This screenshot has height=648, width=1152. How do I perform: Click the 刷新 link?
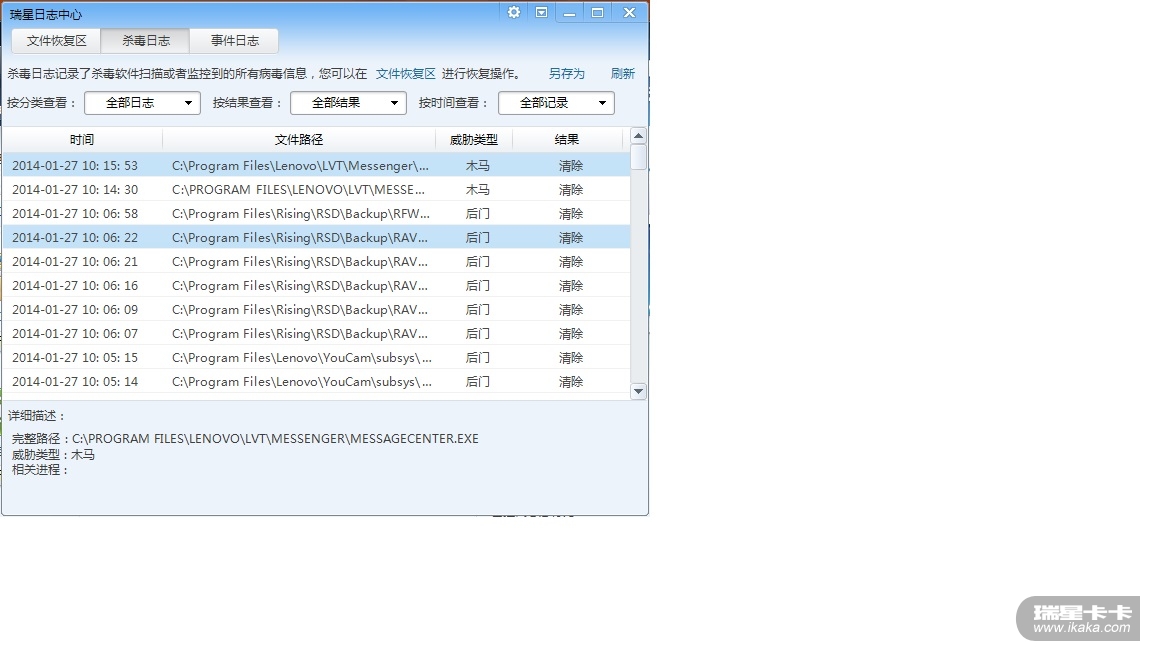click(x=622, y=73)
